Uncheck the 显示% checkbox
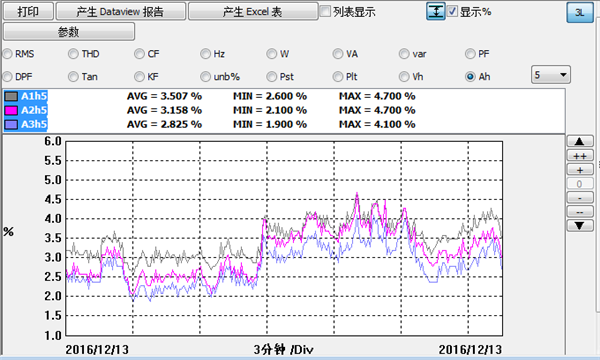600x360 pixels. (452, 11)
